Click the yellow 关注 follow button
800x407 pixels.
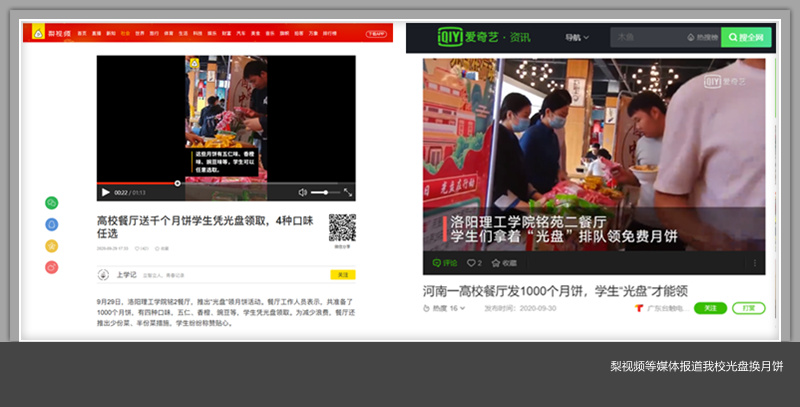coord(342,274)
